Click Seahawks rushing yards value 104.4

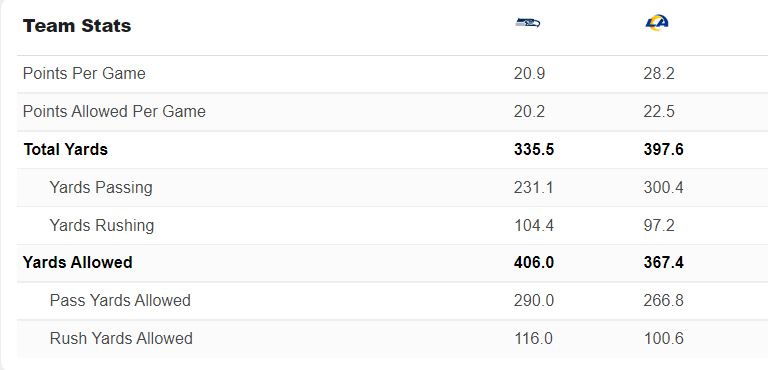(534, 225)
